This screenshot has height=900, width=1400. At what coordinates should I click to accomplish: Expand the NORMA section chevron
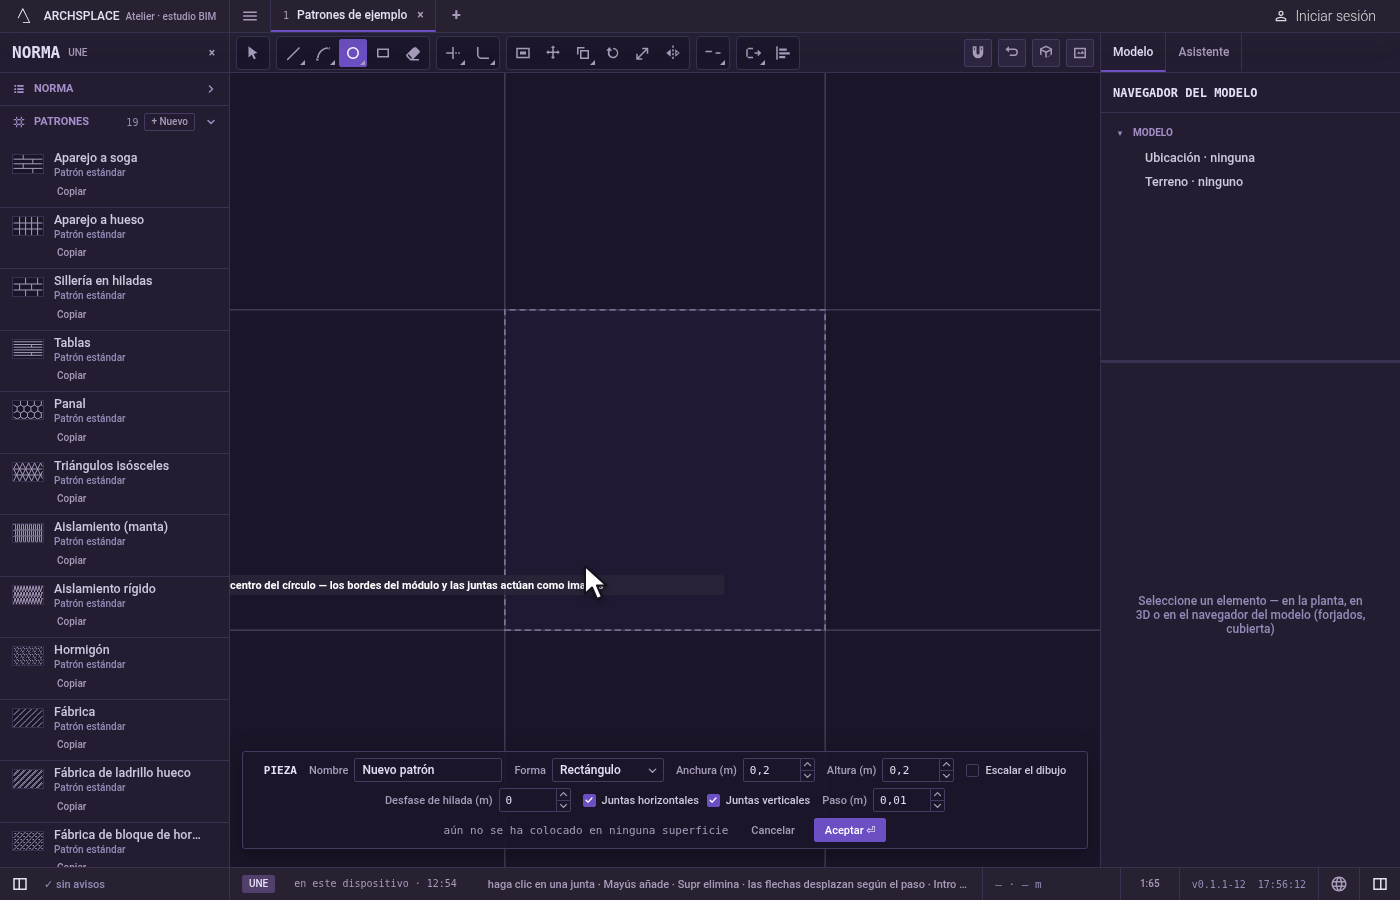click(x=210, y=89)
